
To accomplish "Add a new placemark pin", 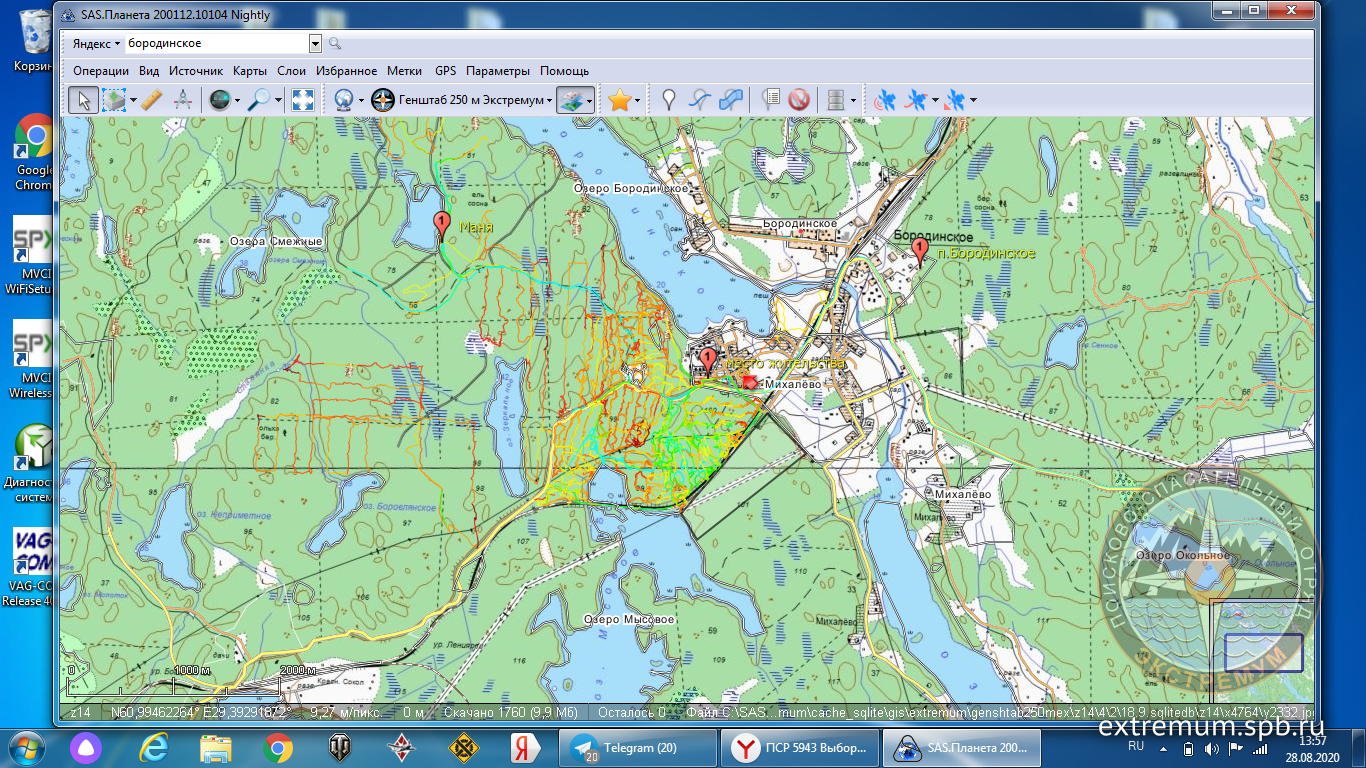I will pos(669,100).
